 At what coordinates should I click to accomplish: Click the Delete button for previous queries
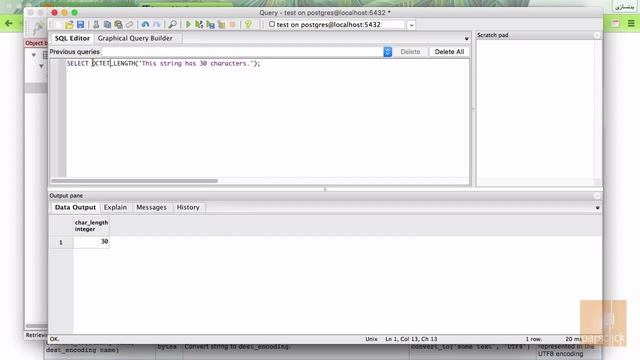coord(410,52)
